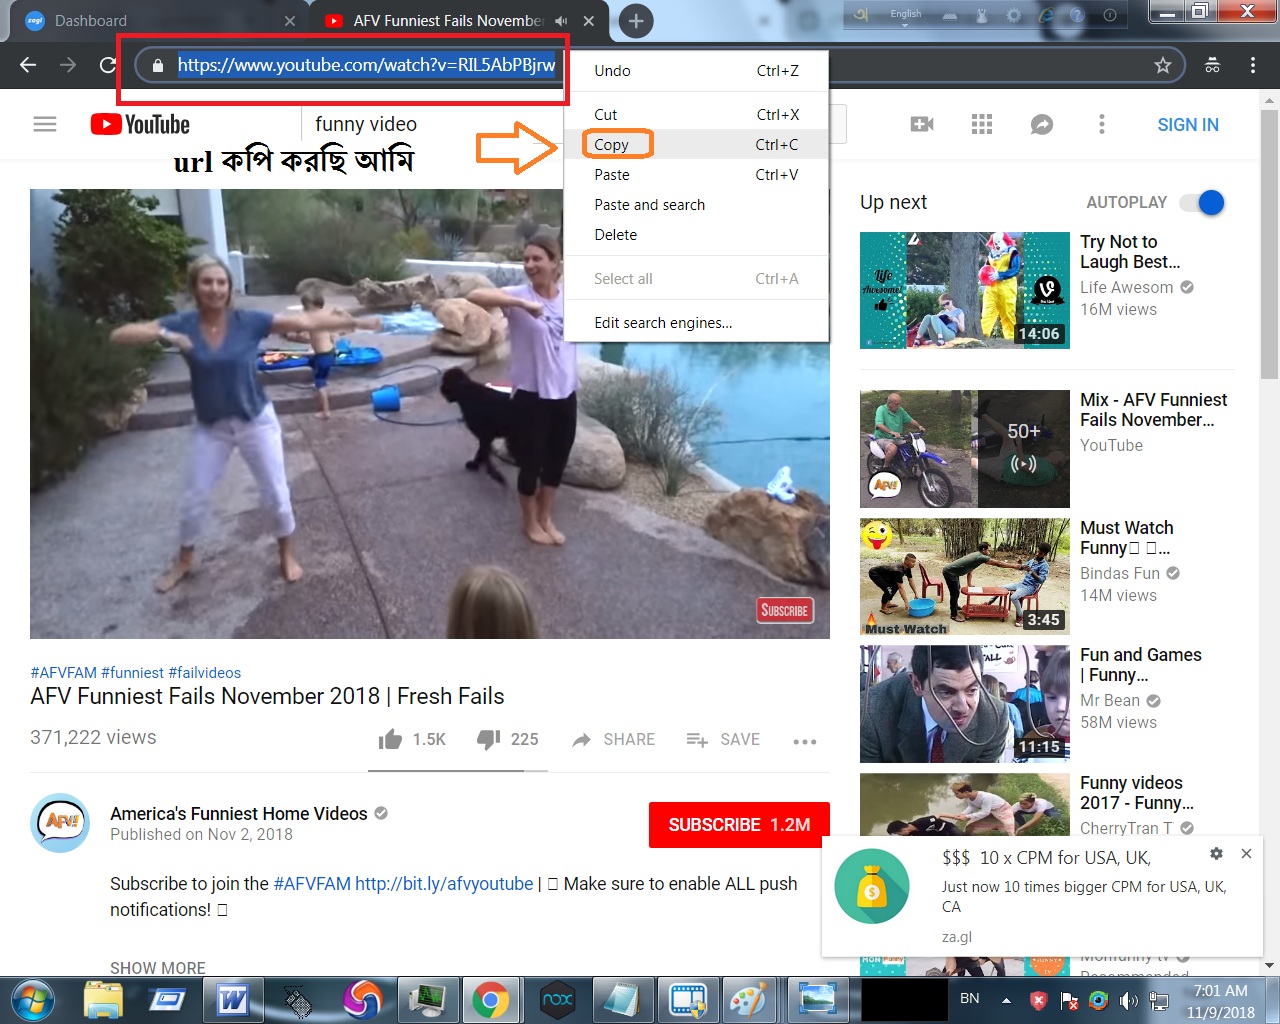Screen dimensions: 1280x1024
Task: Go to YouTube home via the logo
Action: (140, 124)
